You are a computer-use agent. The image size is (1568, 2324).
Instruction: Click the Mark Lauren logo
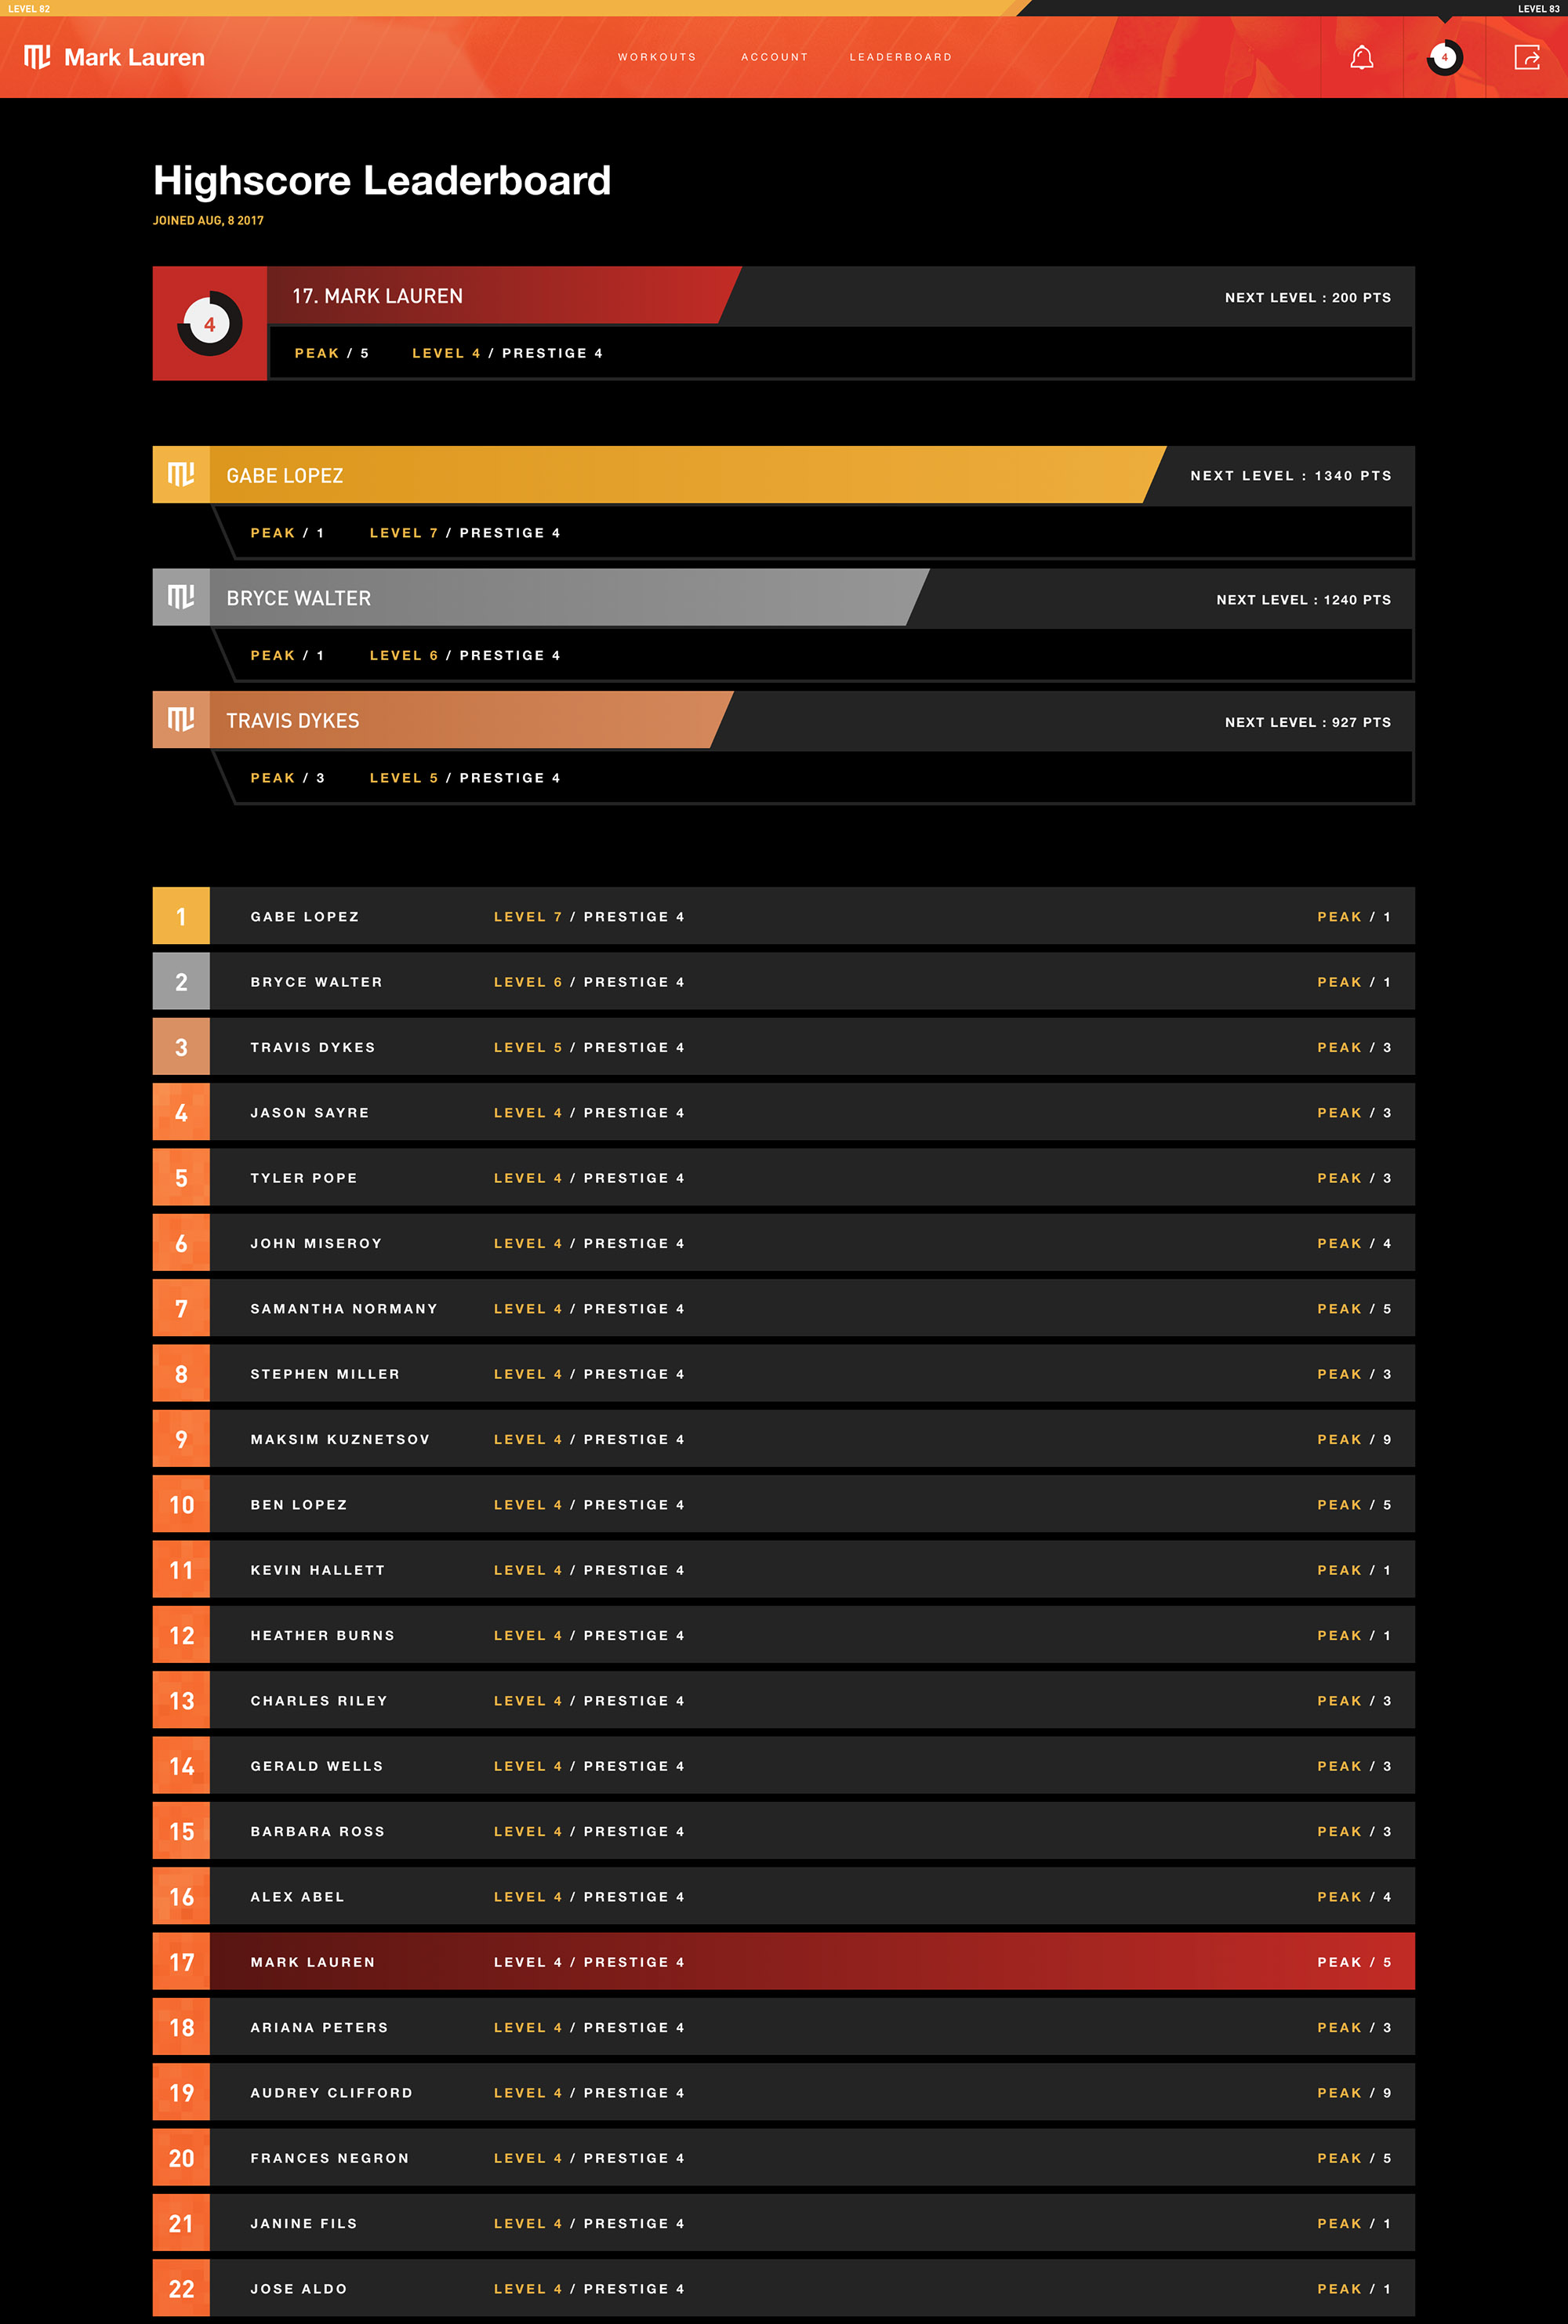pyautogui.click(x=114, y=57)
